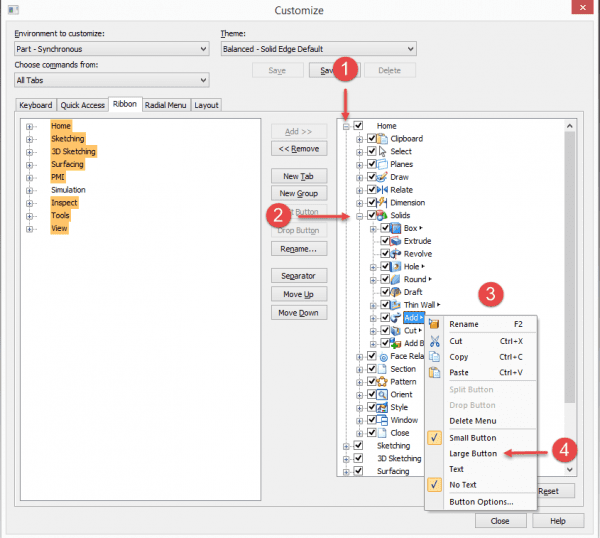
Task: Click the Paste clipboard icon in context menu
Action: (434, 372)
